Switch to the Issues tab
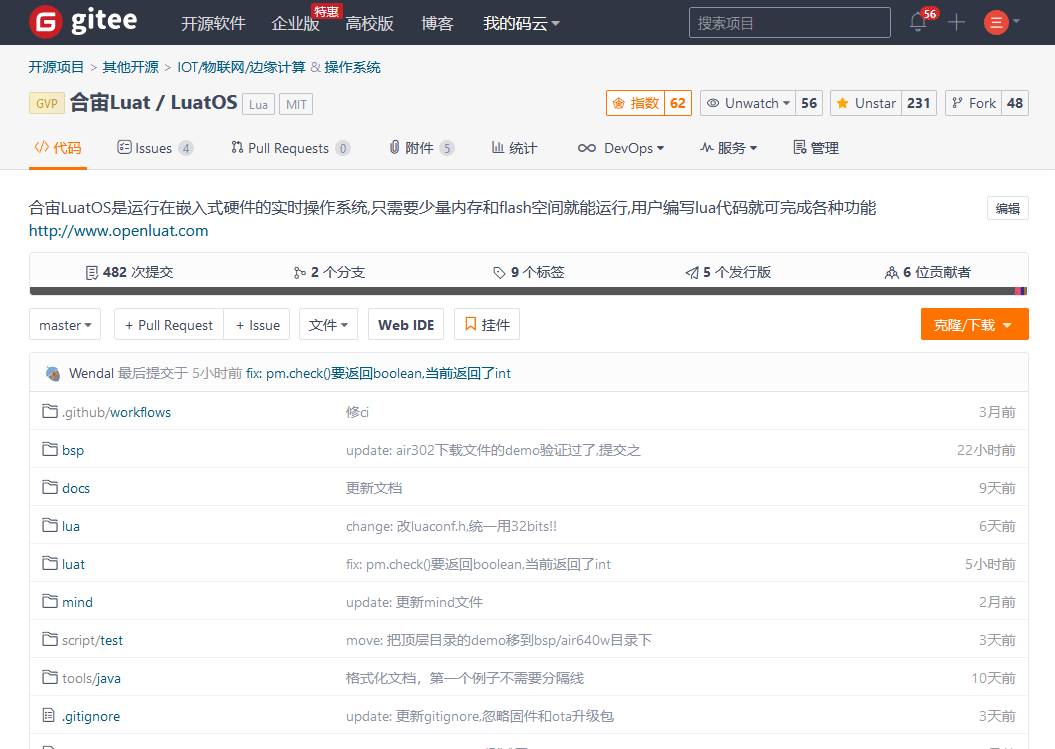The height and width of the screenshot is (749, 1055). (x=155, y=148)
